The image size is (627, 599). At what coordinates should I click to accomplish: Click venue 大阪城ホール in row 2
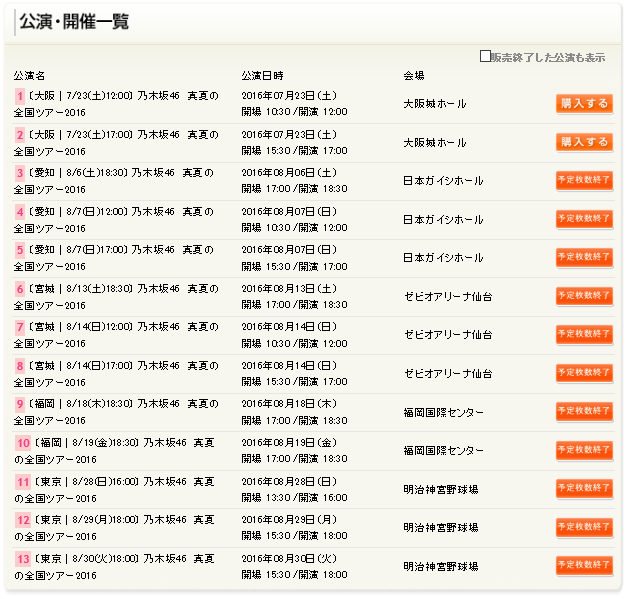pyautogui.click(x=435, y=143)
